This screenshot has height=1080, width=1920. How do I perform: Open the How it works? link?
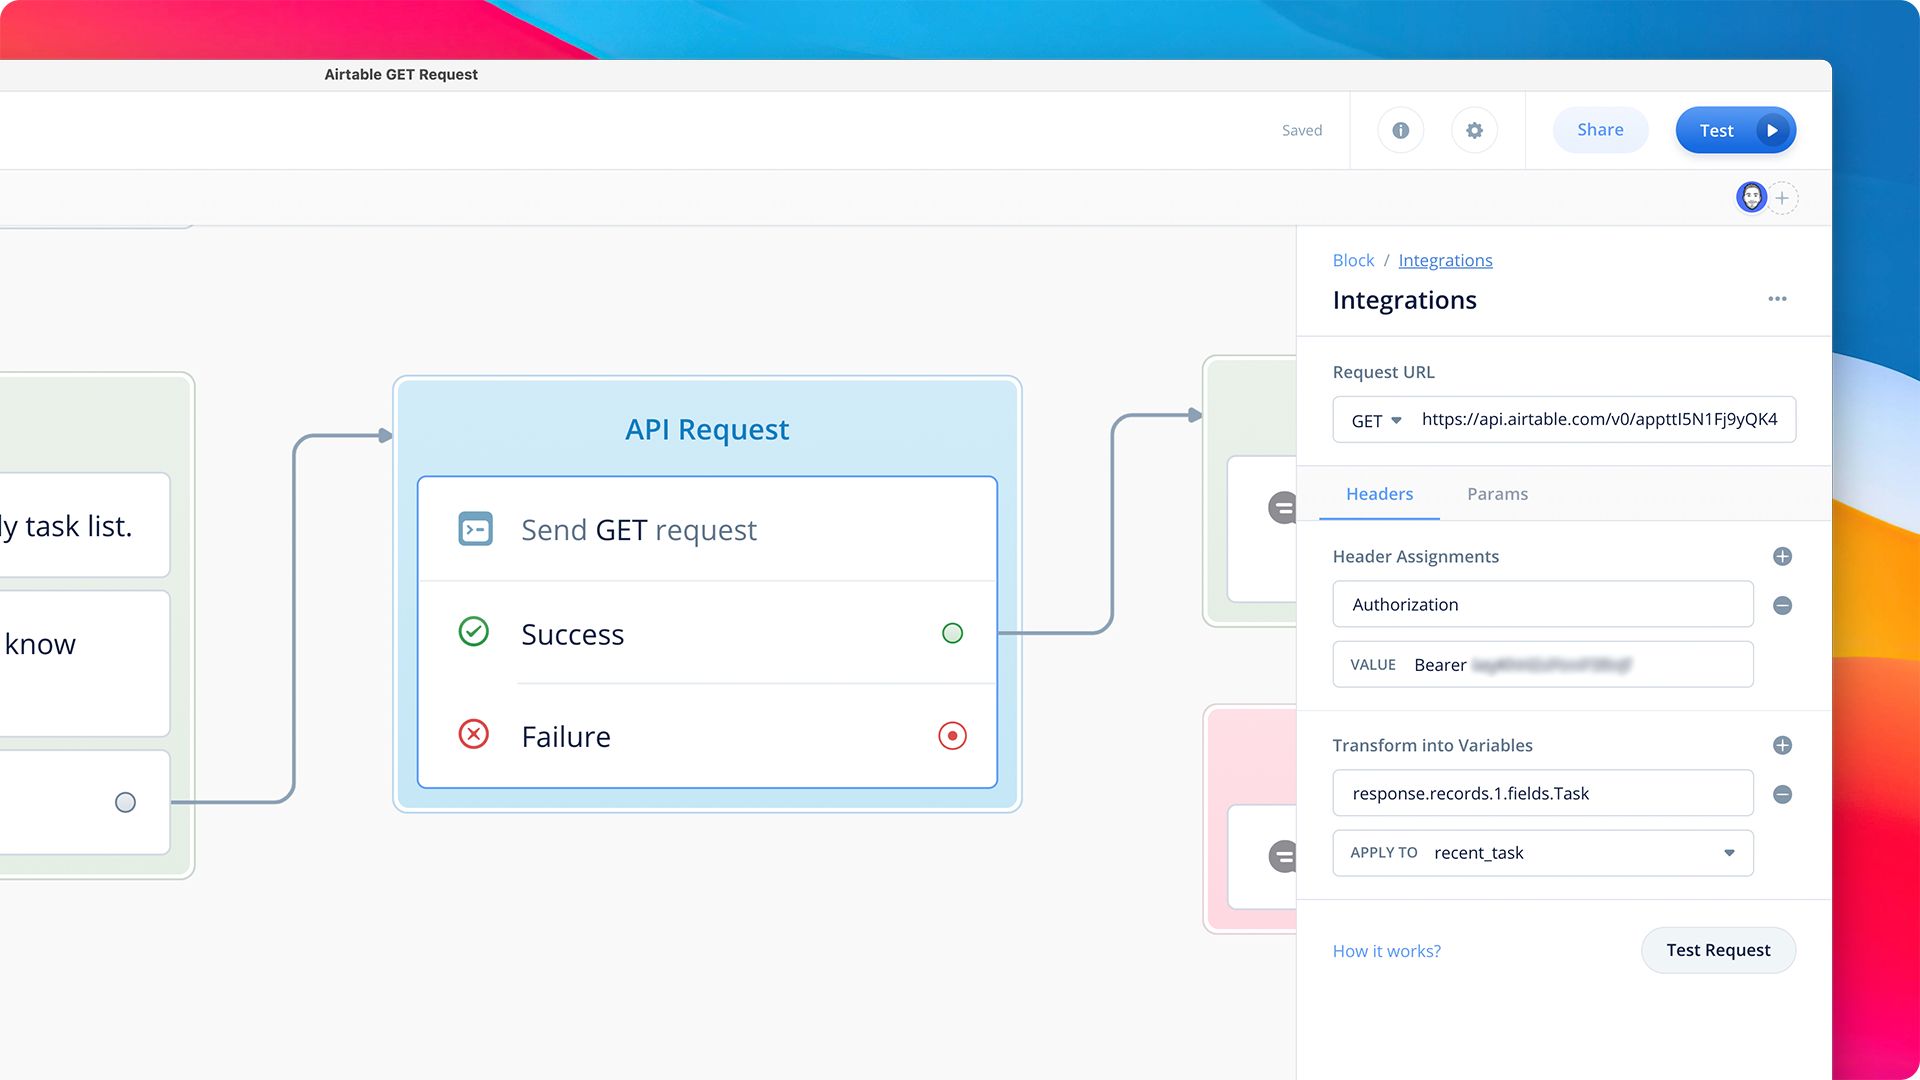coord(1386,950)
